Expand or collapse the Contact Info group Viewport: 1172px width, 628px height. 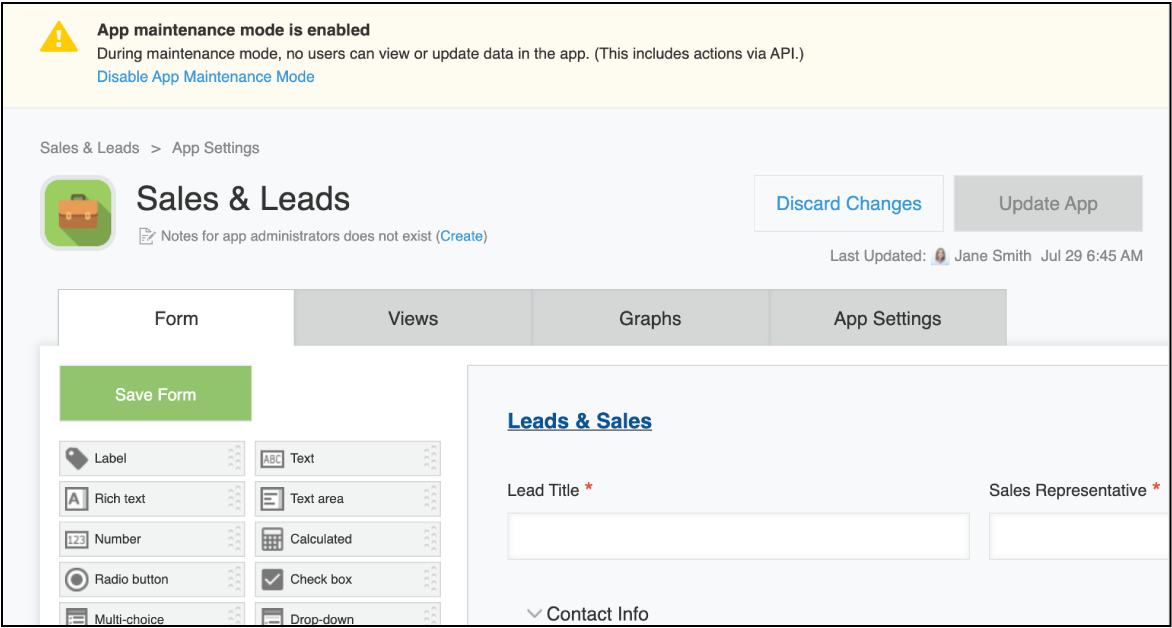click(x=535, y=614)
